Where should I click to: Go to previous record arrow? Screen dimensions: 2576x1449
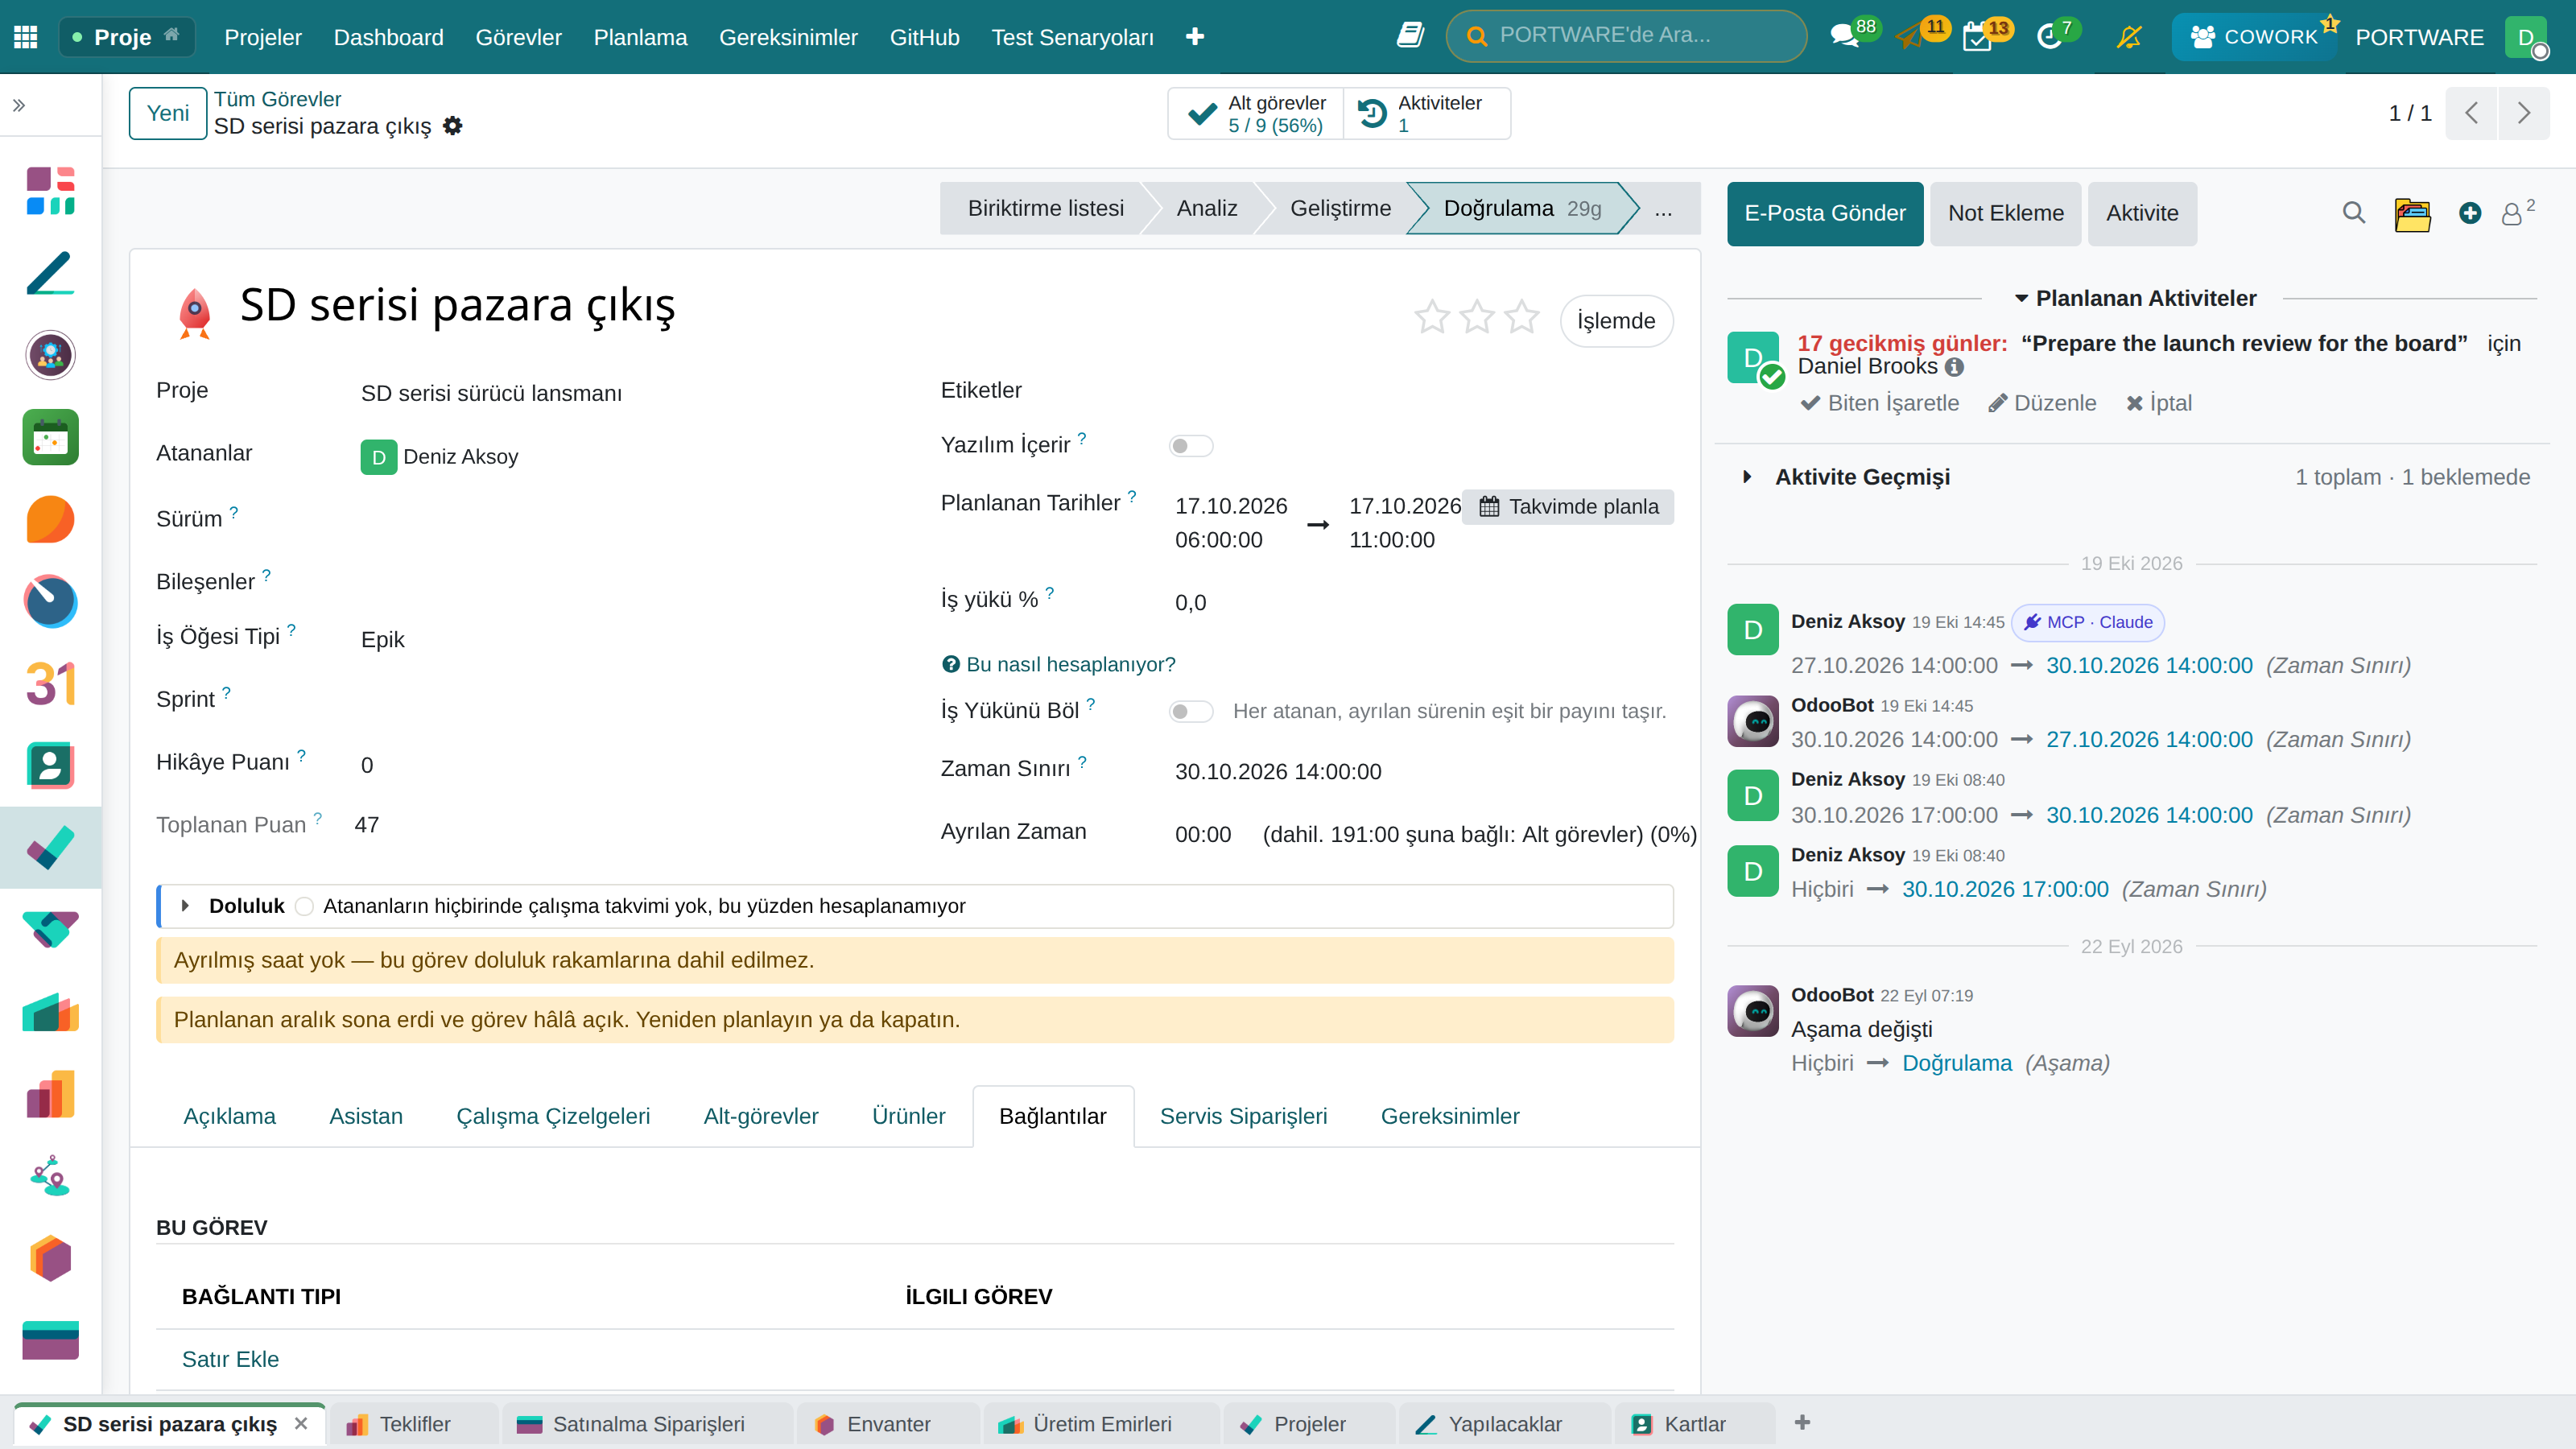coord(2471,113)
